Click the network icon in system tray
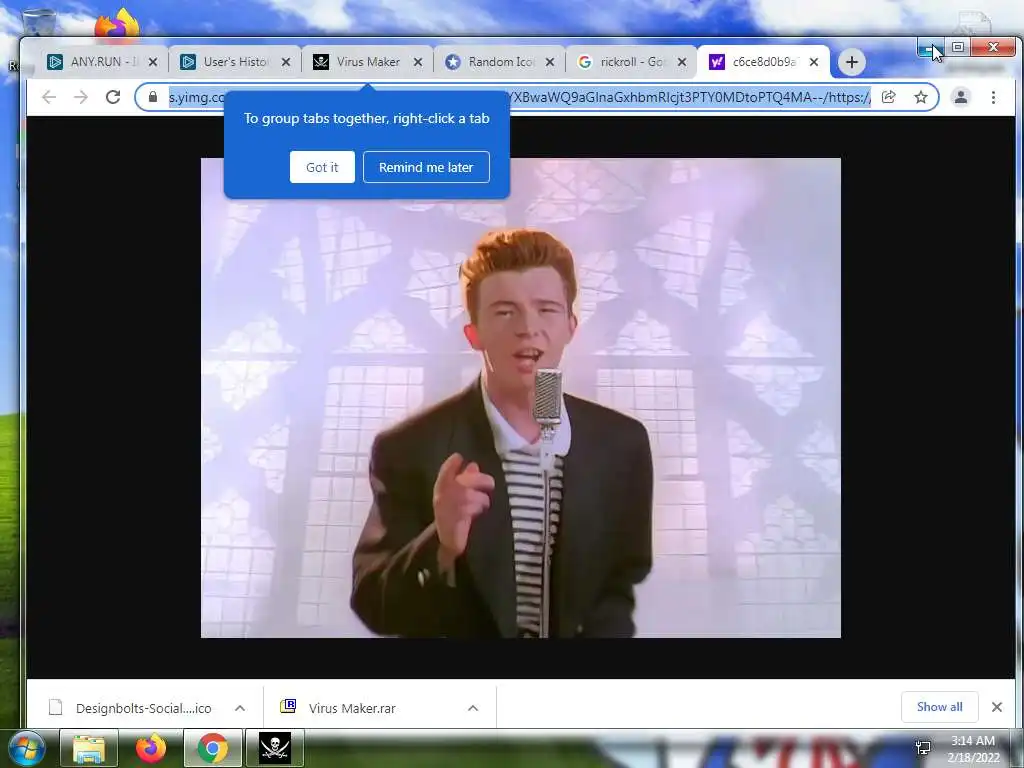Image resolution: width=1024 pixels, height=768 pixels. tap(923, 748)
